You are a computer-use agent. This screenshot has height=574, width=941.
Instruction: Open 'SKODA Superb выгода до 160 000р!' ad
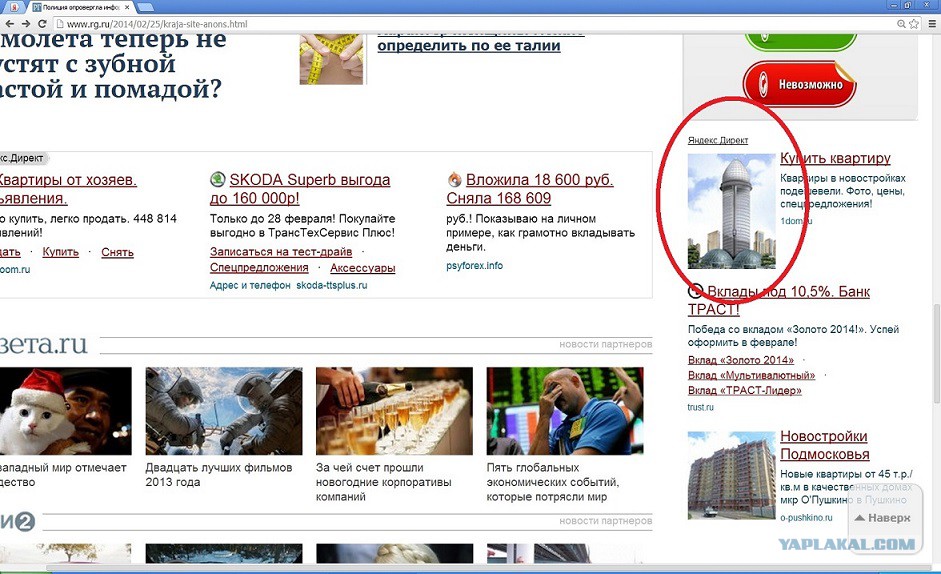[300, 189]
